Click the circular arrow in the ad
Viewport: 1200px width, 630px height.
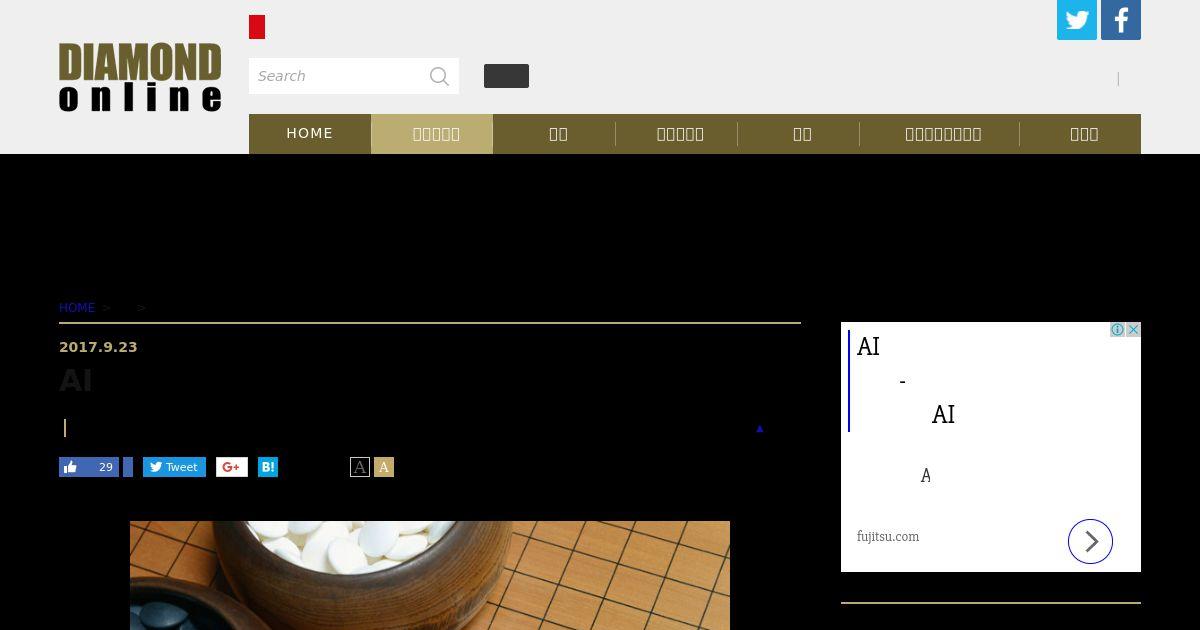[1090, 541]
